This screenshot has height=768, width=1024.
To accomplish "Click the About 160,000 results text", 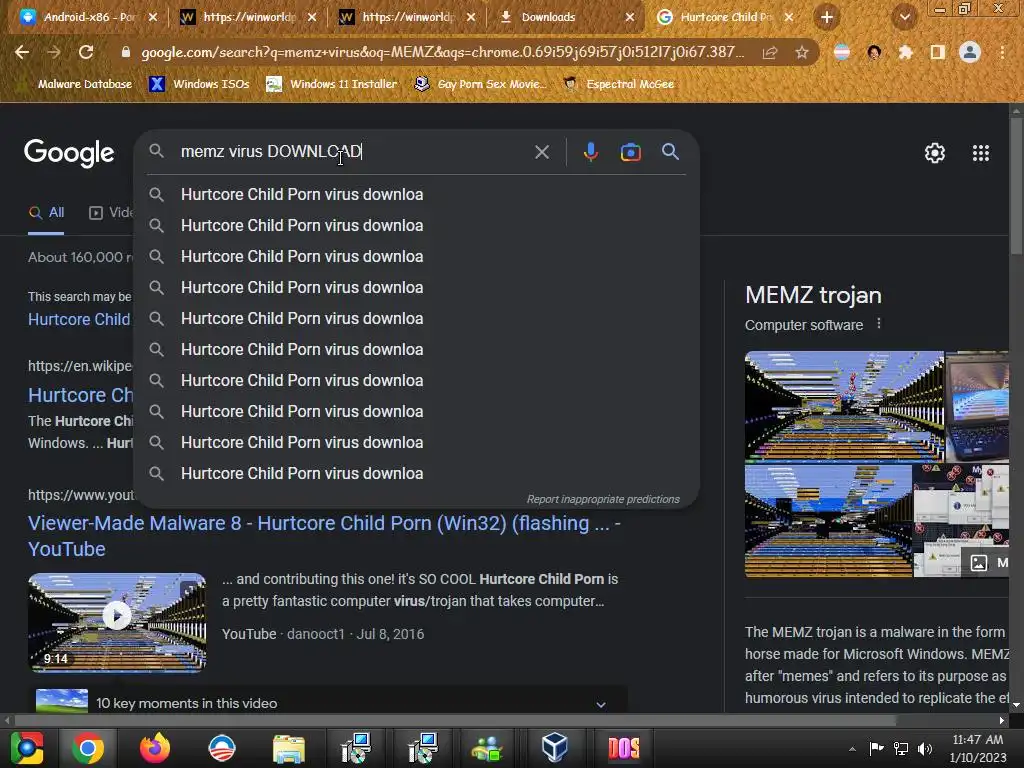I will point(80,257).
